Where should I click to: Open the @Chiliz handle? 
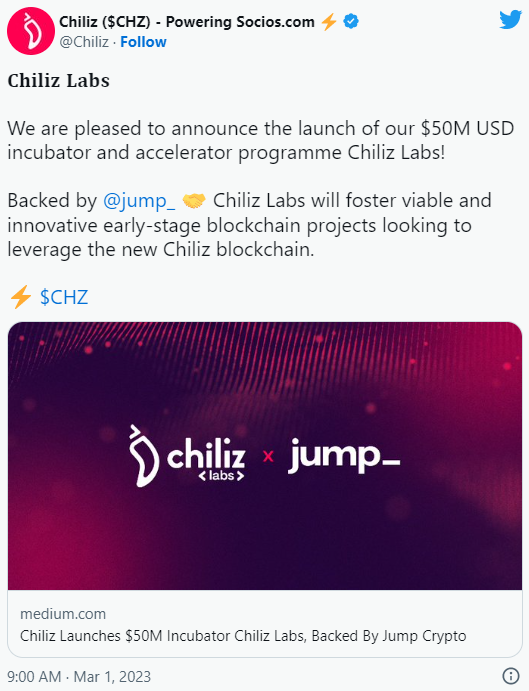coord(84,42)
